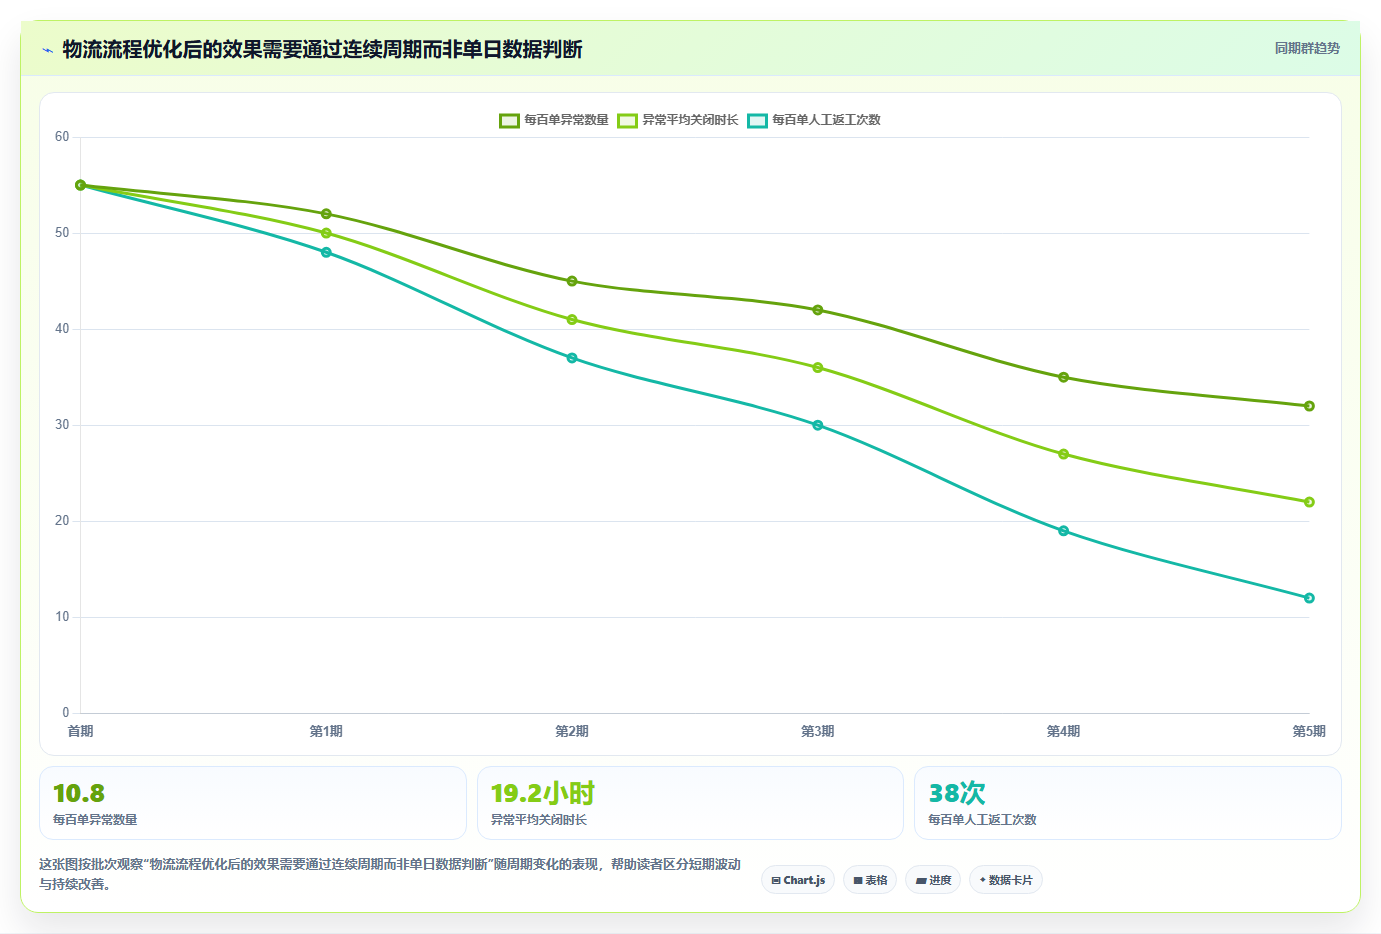Click the 第4期 x-axis label

(1063, 732)
